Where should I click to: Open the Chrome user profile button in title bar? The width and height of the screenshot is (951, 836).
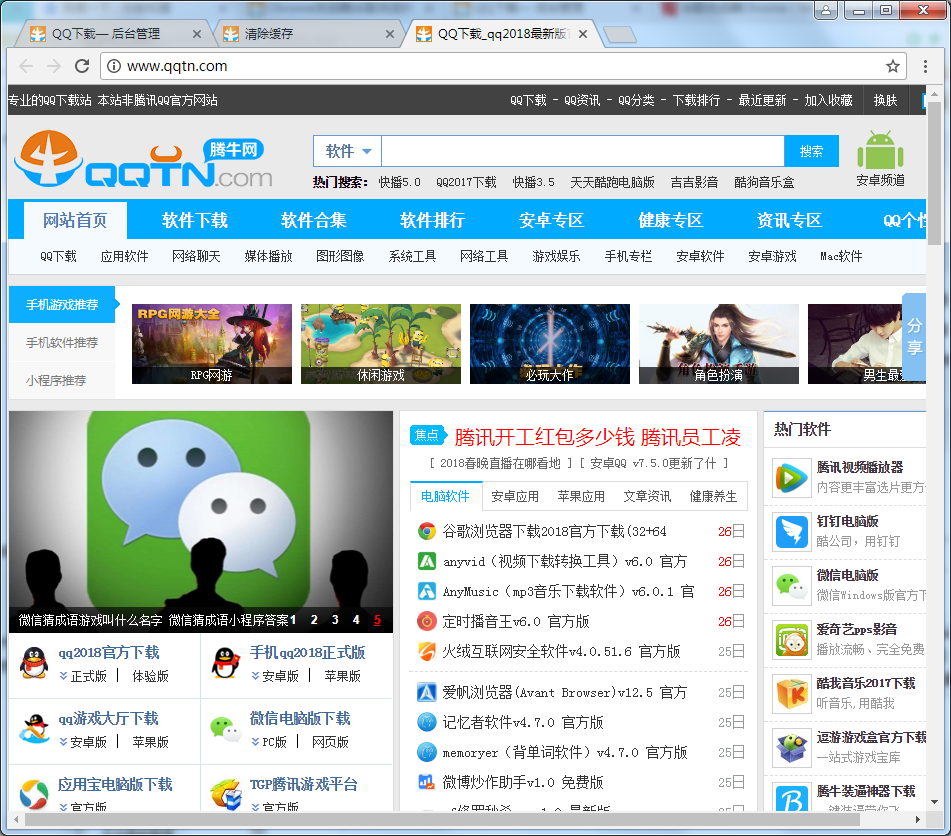825,10
